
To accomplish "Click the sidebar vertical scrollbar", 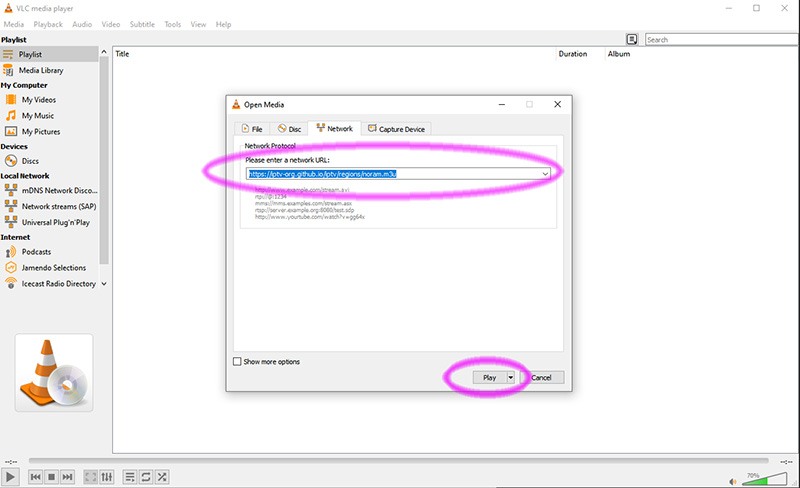I will 104,161.
